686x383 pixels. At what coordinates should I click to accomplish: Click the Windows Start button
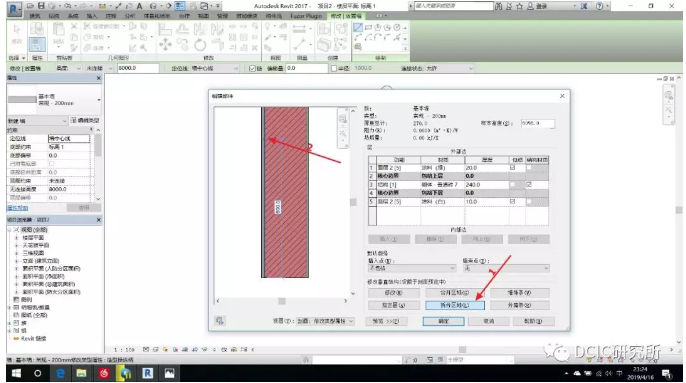16,373
